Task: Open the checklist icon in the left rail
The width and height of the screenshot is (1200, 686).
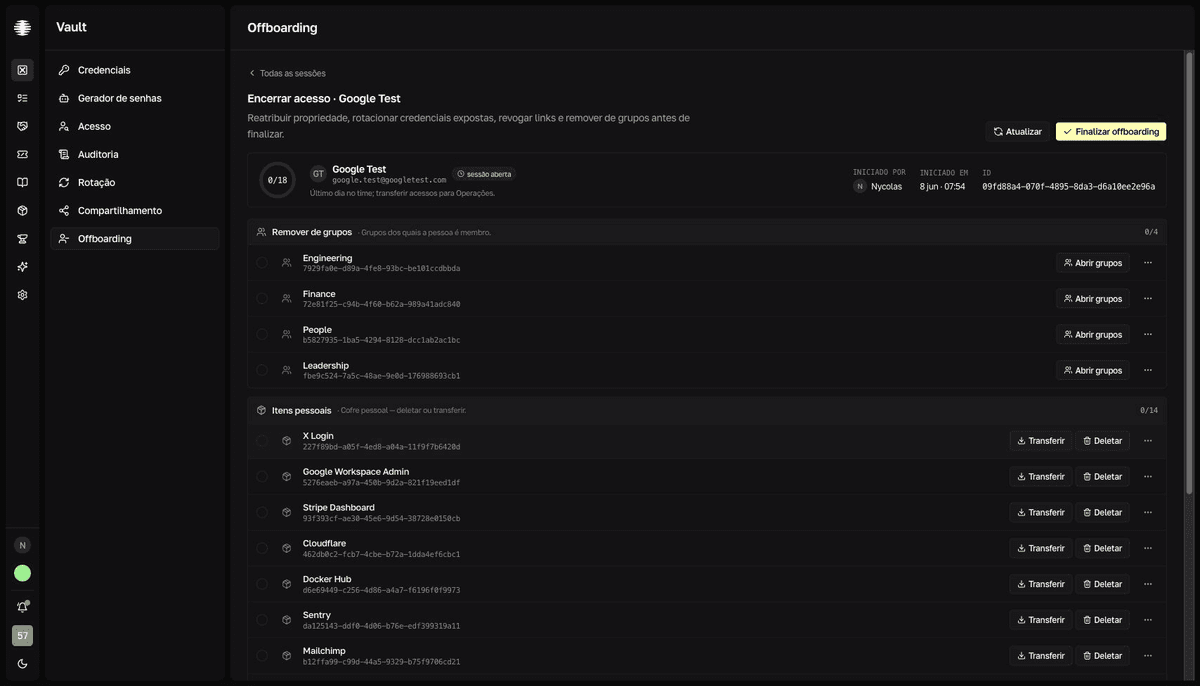Action: pyautogui.click(x=22, y=98)
